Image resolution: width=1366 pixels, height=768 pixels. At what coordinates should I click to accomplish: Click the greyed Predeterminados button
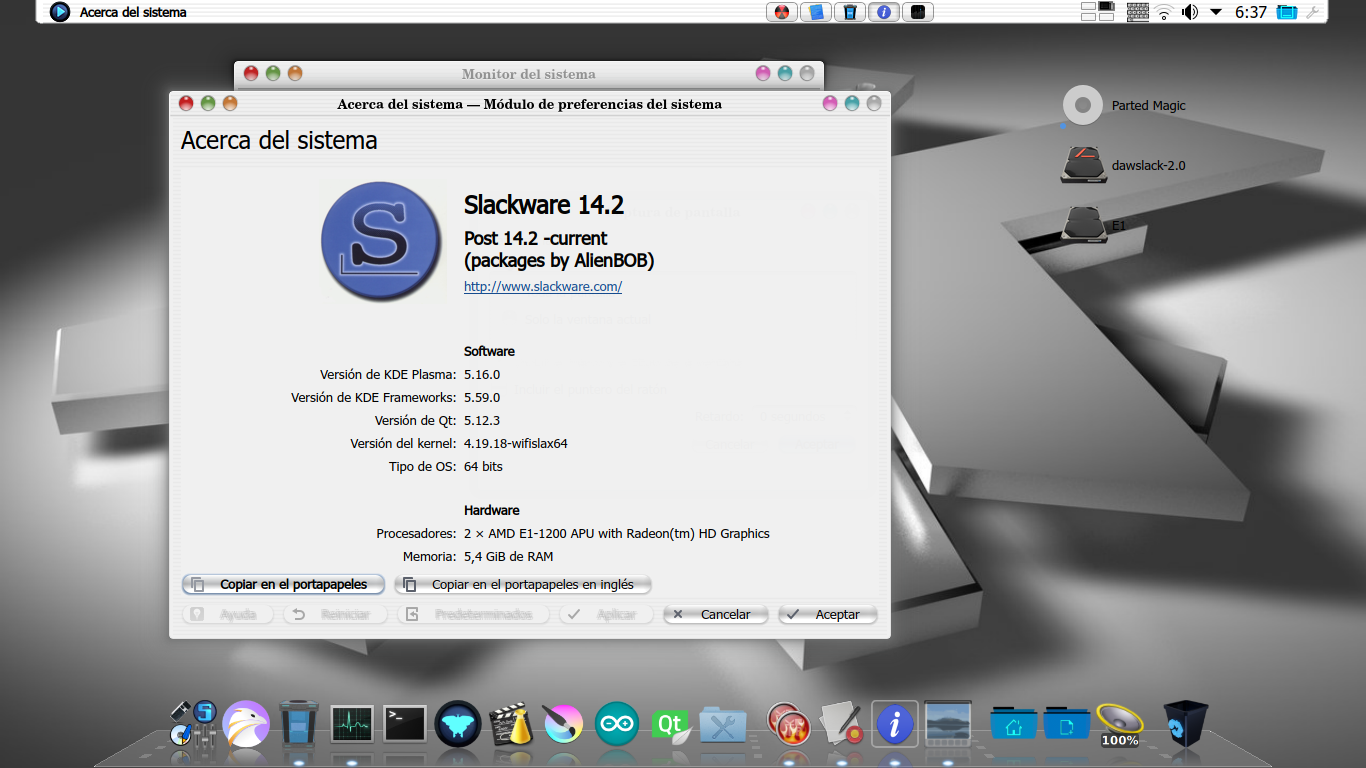[x=474, y=614]
